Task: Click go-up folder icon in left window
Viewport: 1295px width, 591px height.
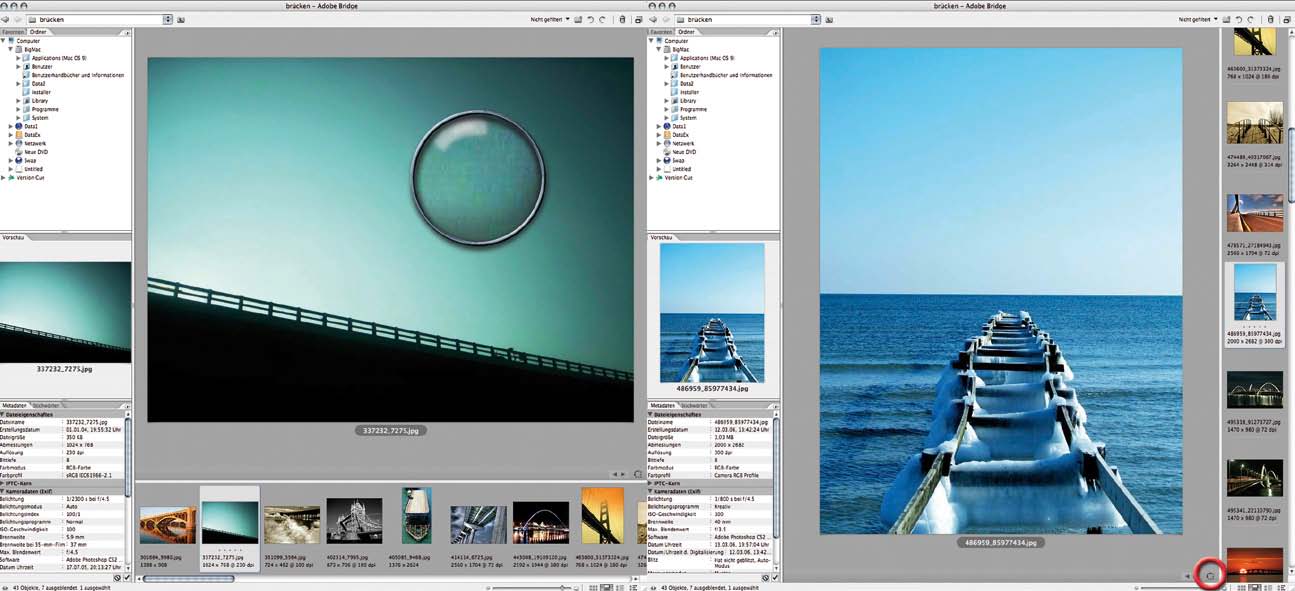Action: 182,19
